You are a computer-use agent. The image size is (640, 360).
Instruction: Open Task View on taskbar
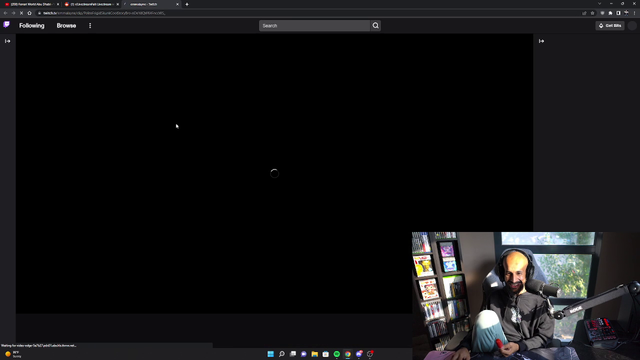coord(293,354)
